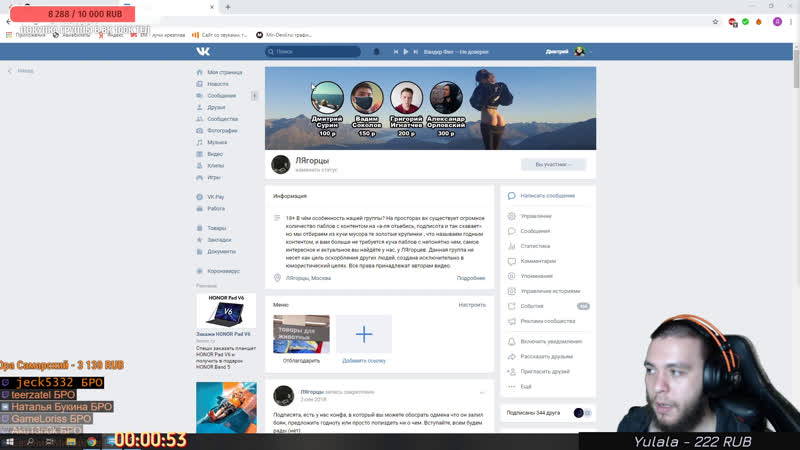Go to Новости in the left menu
This screenshot has height=450, width=800.
coord(217,84)
